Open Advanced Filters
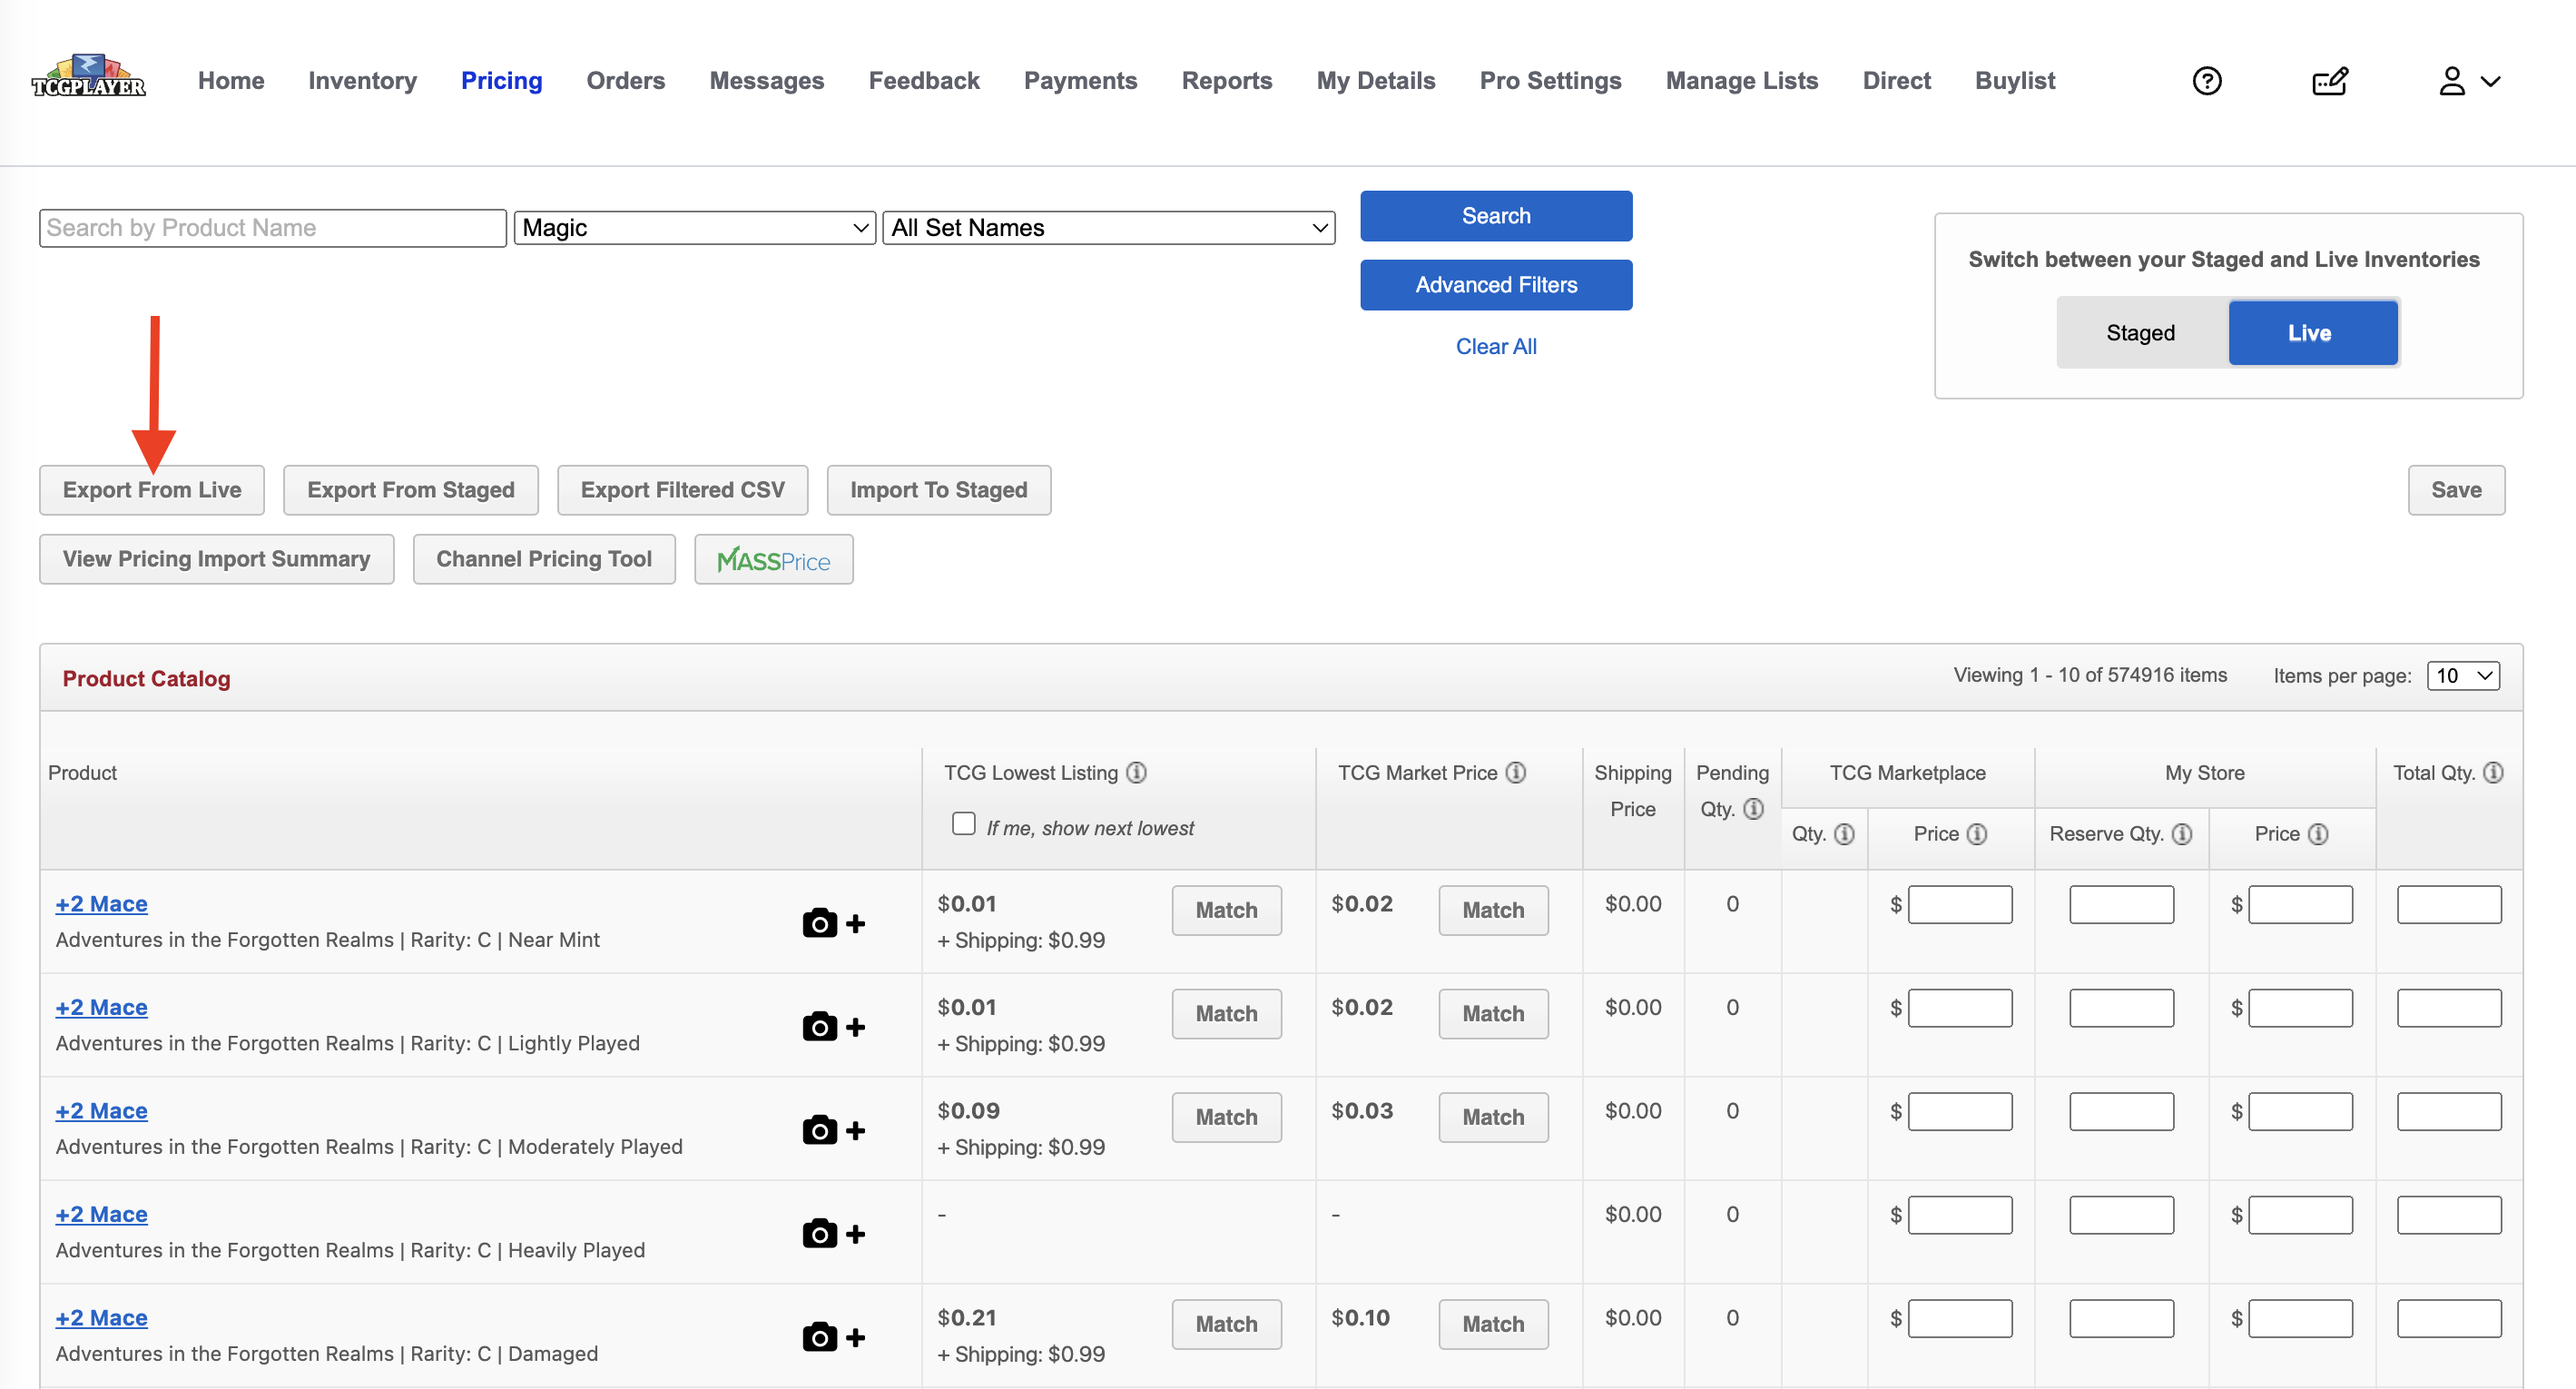This screenshot has height=1389, width=2576. pos(1496,285)
